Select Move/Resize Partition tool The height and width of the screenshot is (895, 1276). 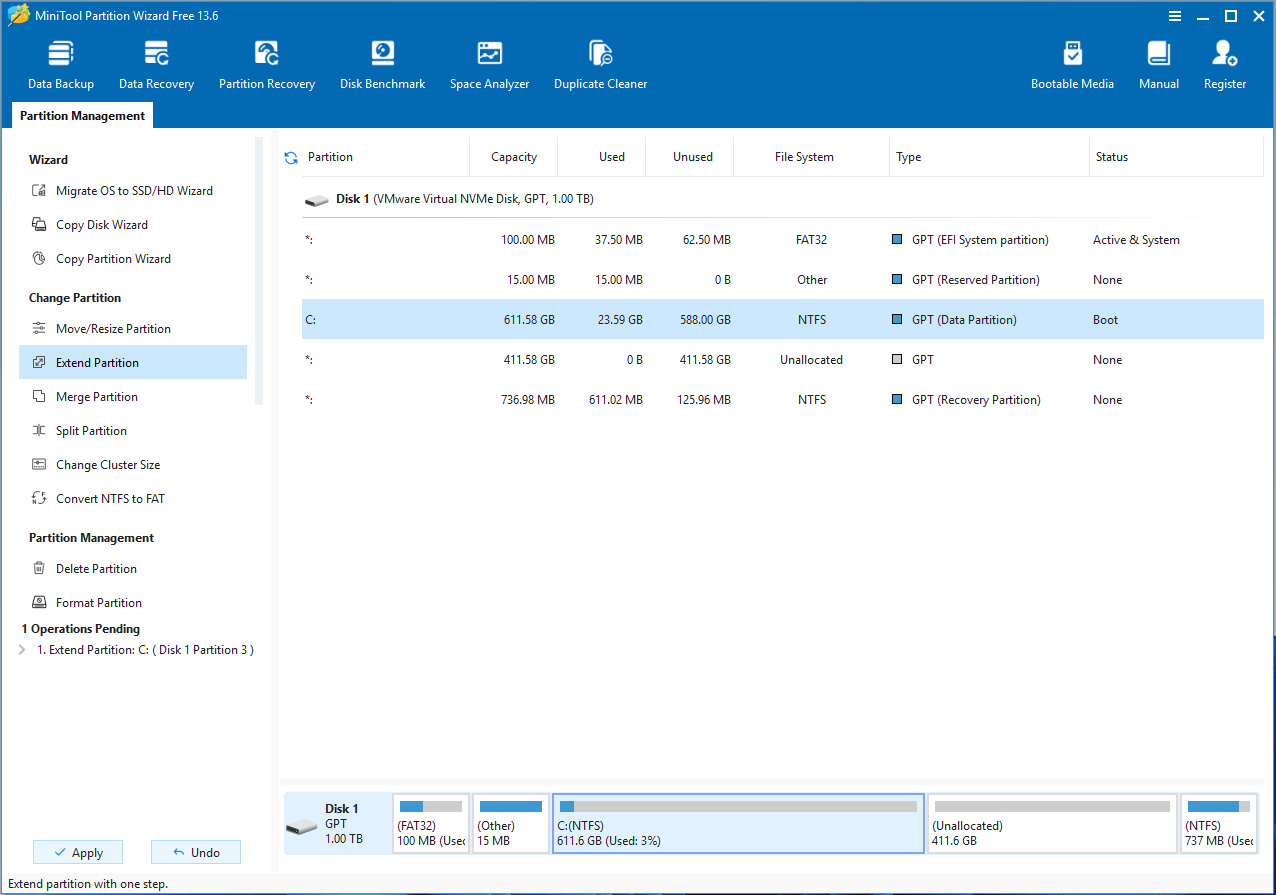[112, 328]
